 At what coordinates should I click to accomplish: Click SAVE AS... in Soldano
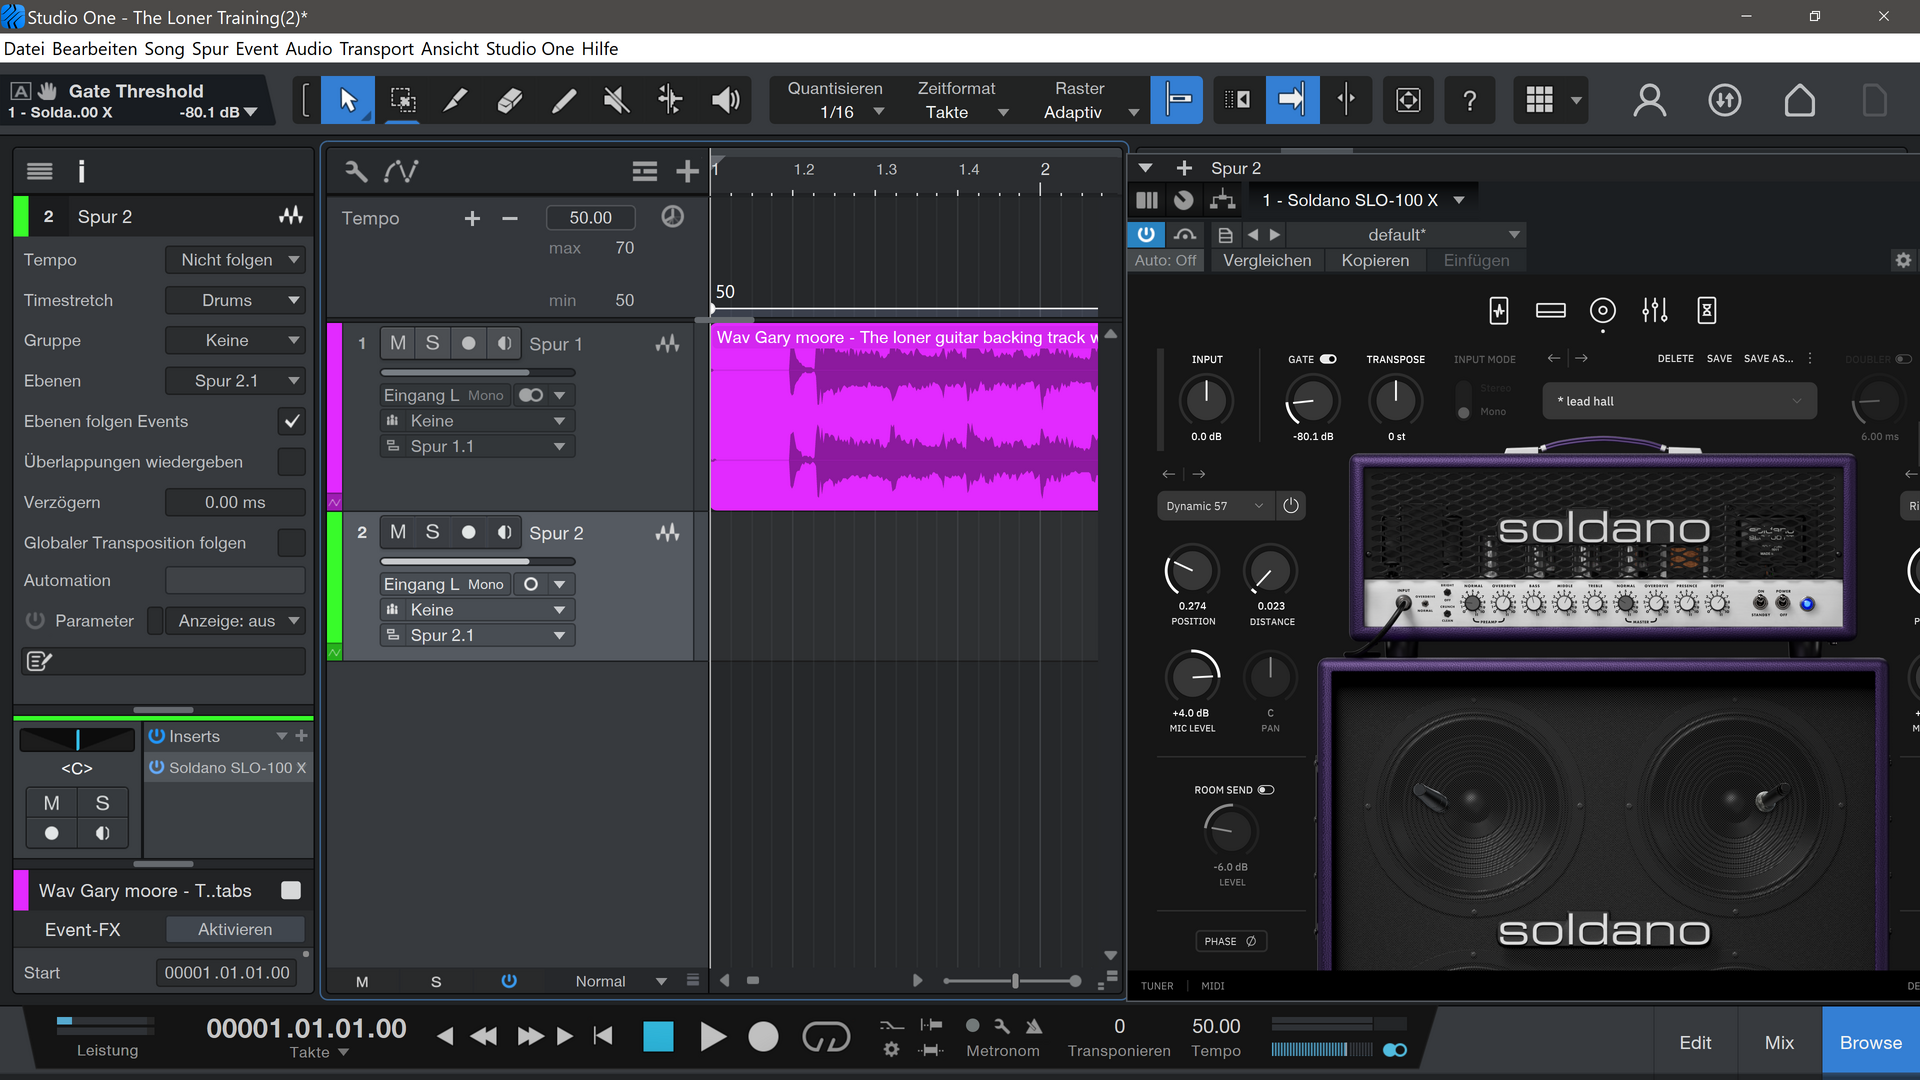pos(1768,358)
